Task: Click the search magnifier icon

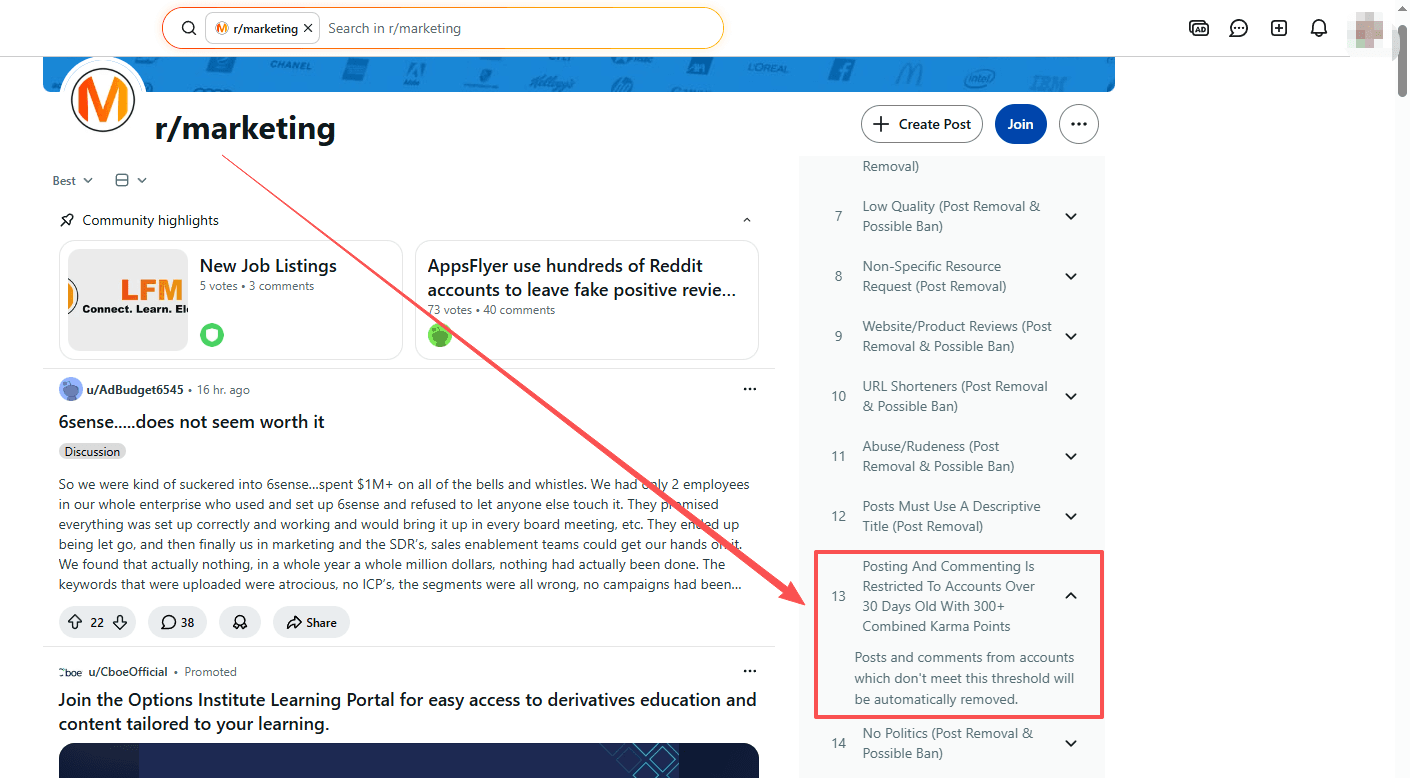Action: [188, 28]
